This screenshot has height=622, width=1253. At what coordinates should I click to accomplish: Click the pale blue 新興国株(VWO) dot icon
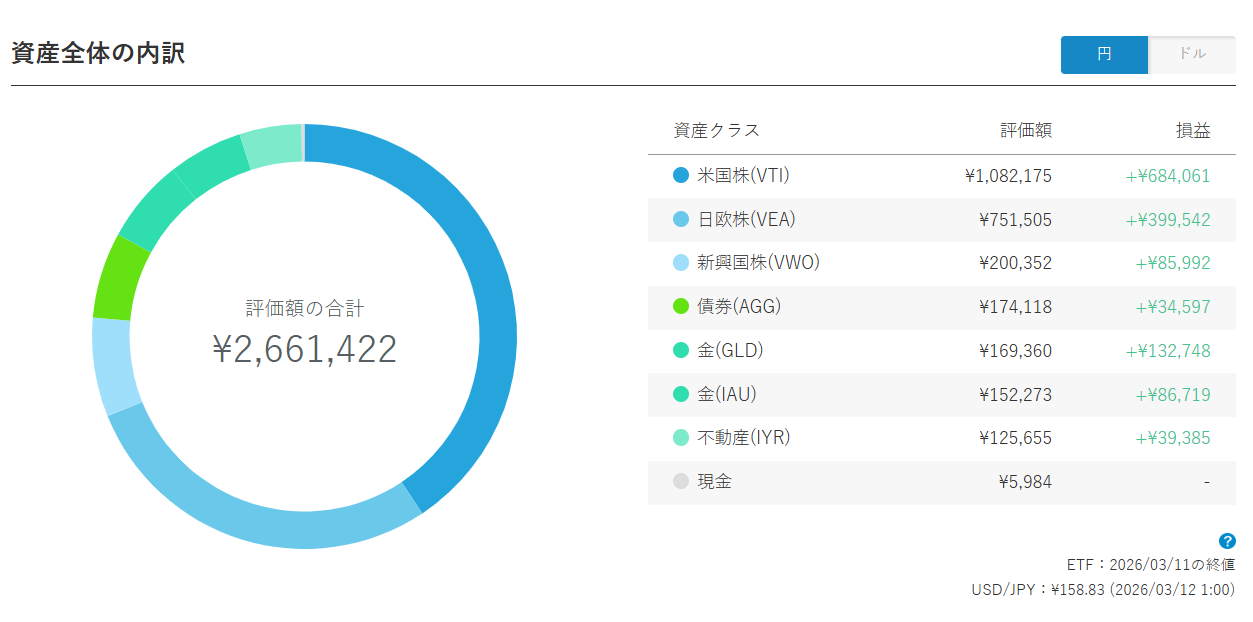pyautogui.click(x=682, y=263)
